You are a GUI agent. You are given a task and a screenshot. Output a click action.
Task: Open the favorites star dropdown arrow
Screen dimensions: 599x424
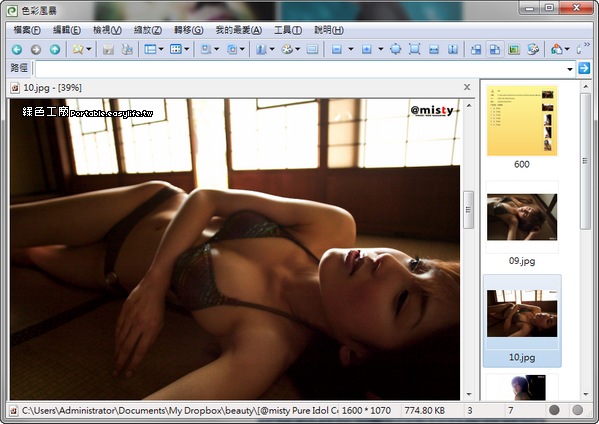click(89, 49)
